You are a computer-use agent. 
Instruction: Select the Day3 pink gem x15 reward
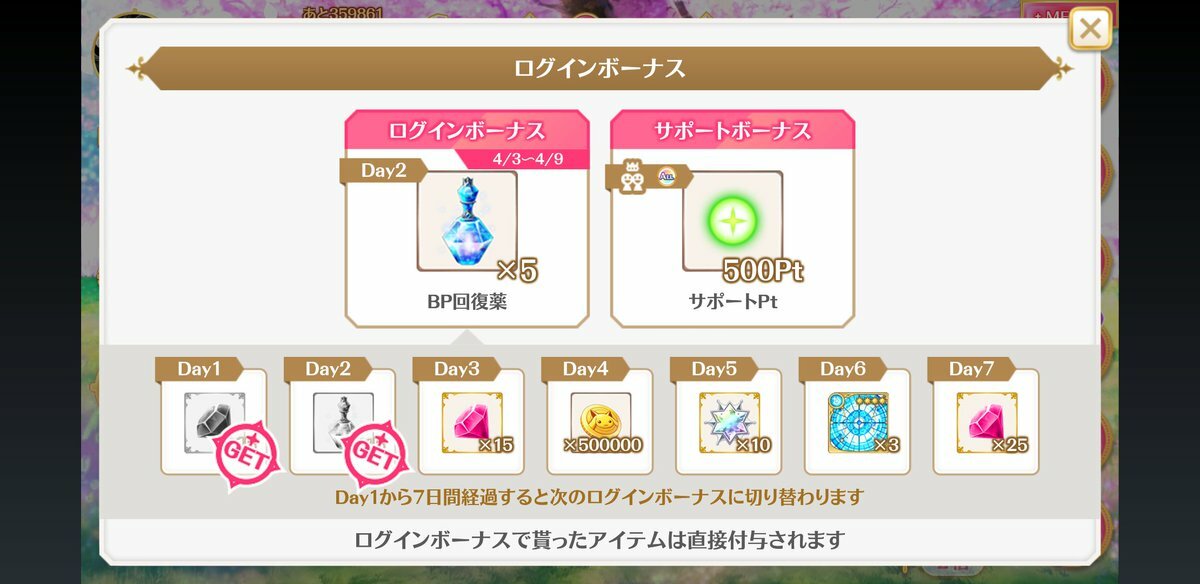pyautogui.click(x=471, y=422)
